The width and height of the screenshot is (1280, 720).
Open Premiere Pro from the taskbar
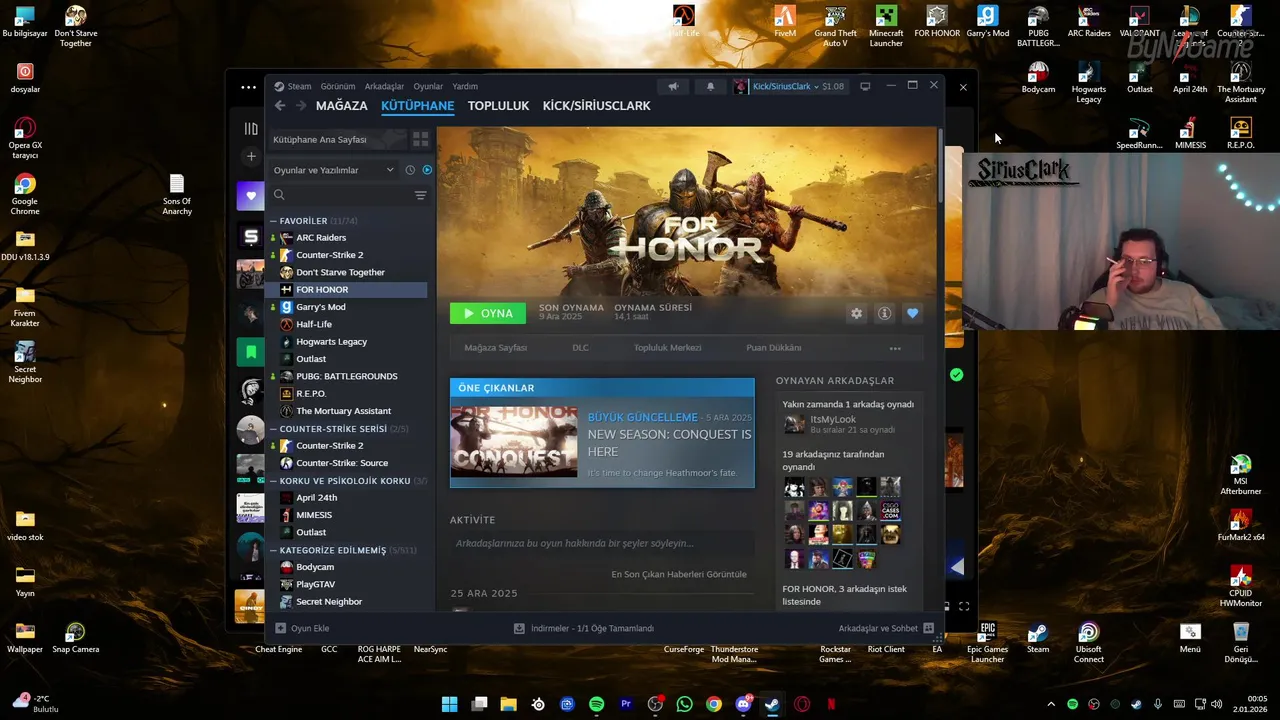[626, 704]
